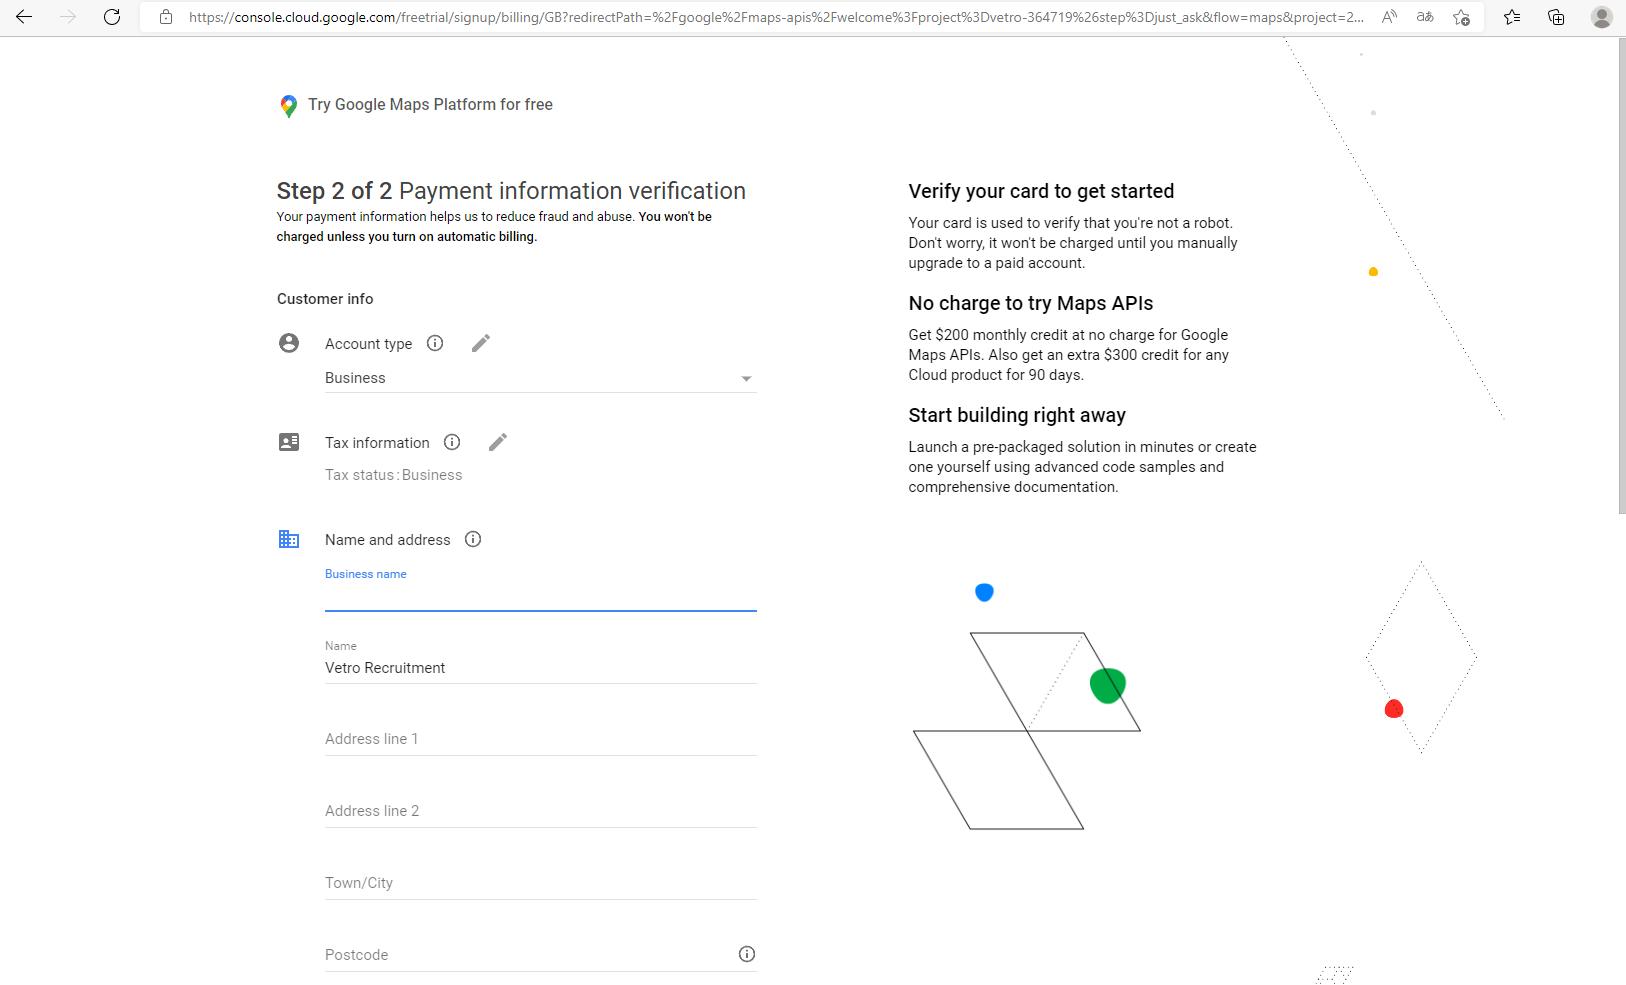Viewport: 1626px width, 985px height.
Task: Click the Town/City field
Action: point(540,883)
